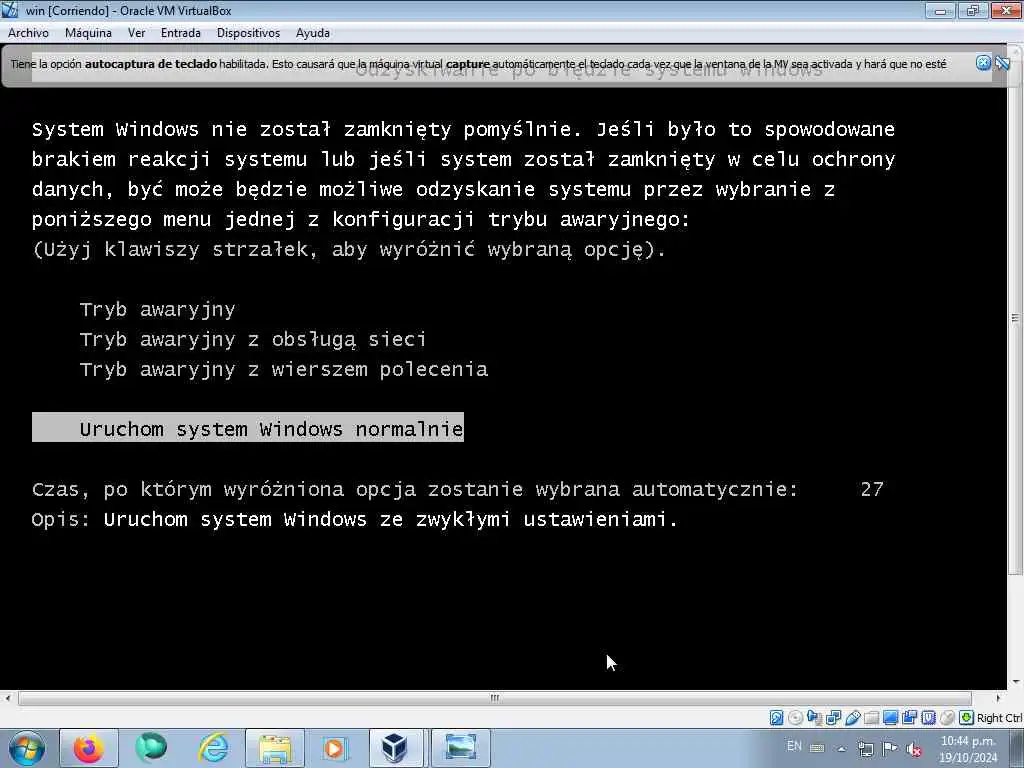Click the CPU virtualization status icon
This screenshot has width=1024, height=768.
(928, 718)
